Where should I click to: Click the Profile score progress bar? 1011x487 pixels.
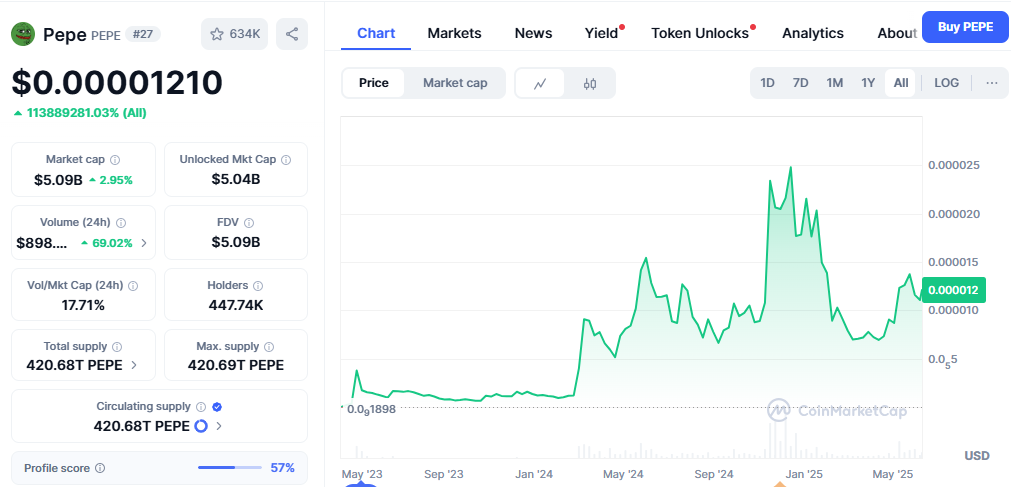(230, 468)
